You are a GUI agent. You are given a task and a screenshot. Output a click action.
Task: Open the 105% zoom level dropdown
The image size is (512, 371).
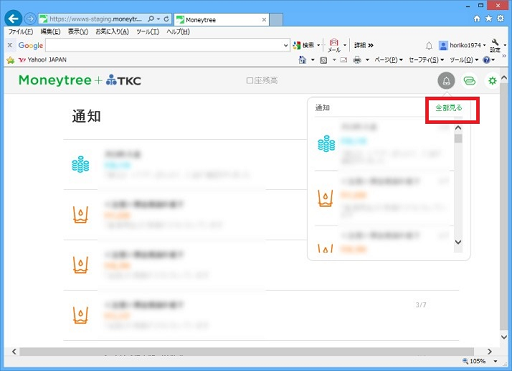(496, 361)
